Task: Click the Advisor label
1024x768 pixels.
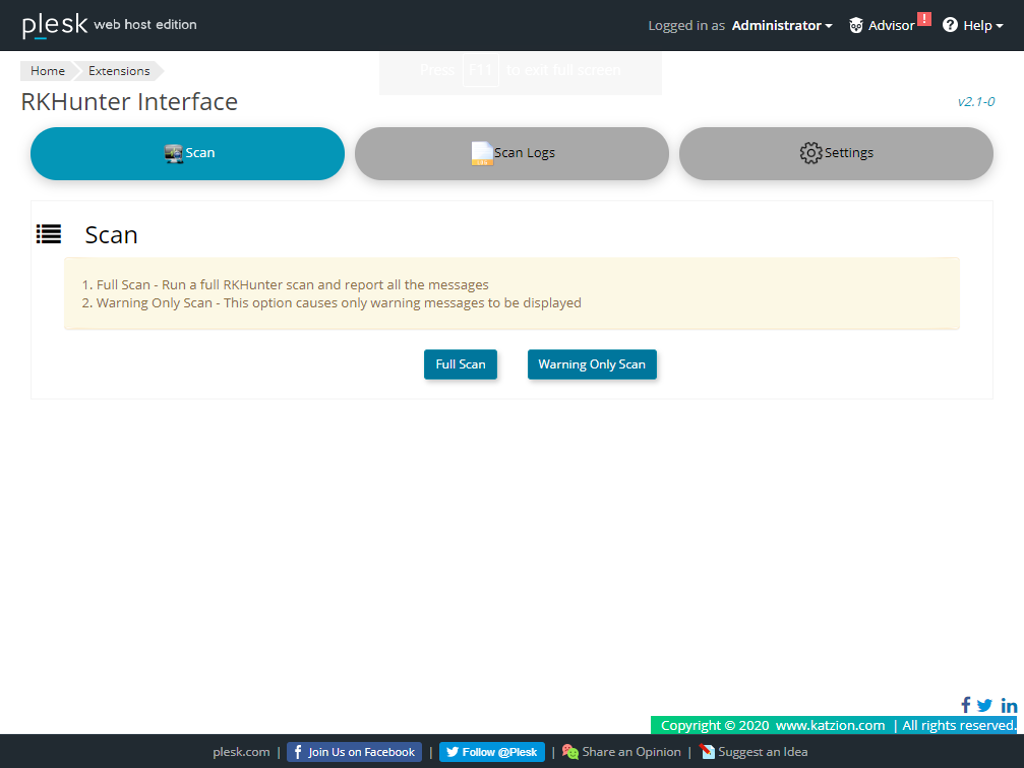Action: [x=891, y=25]
